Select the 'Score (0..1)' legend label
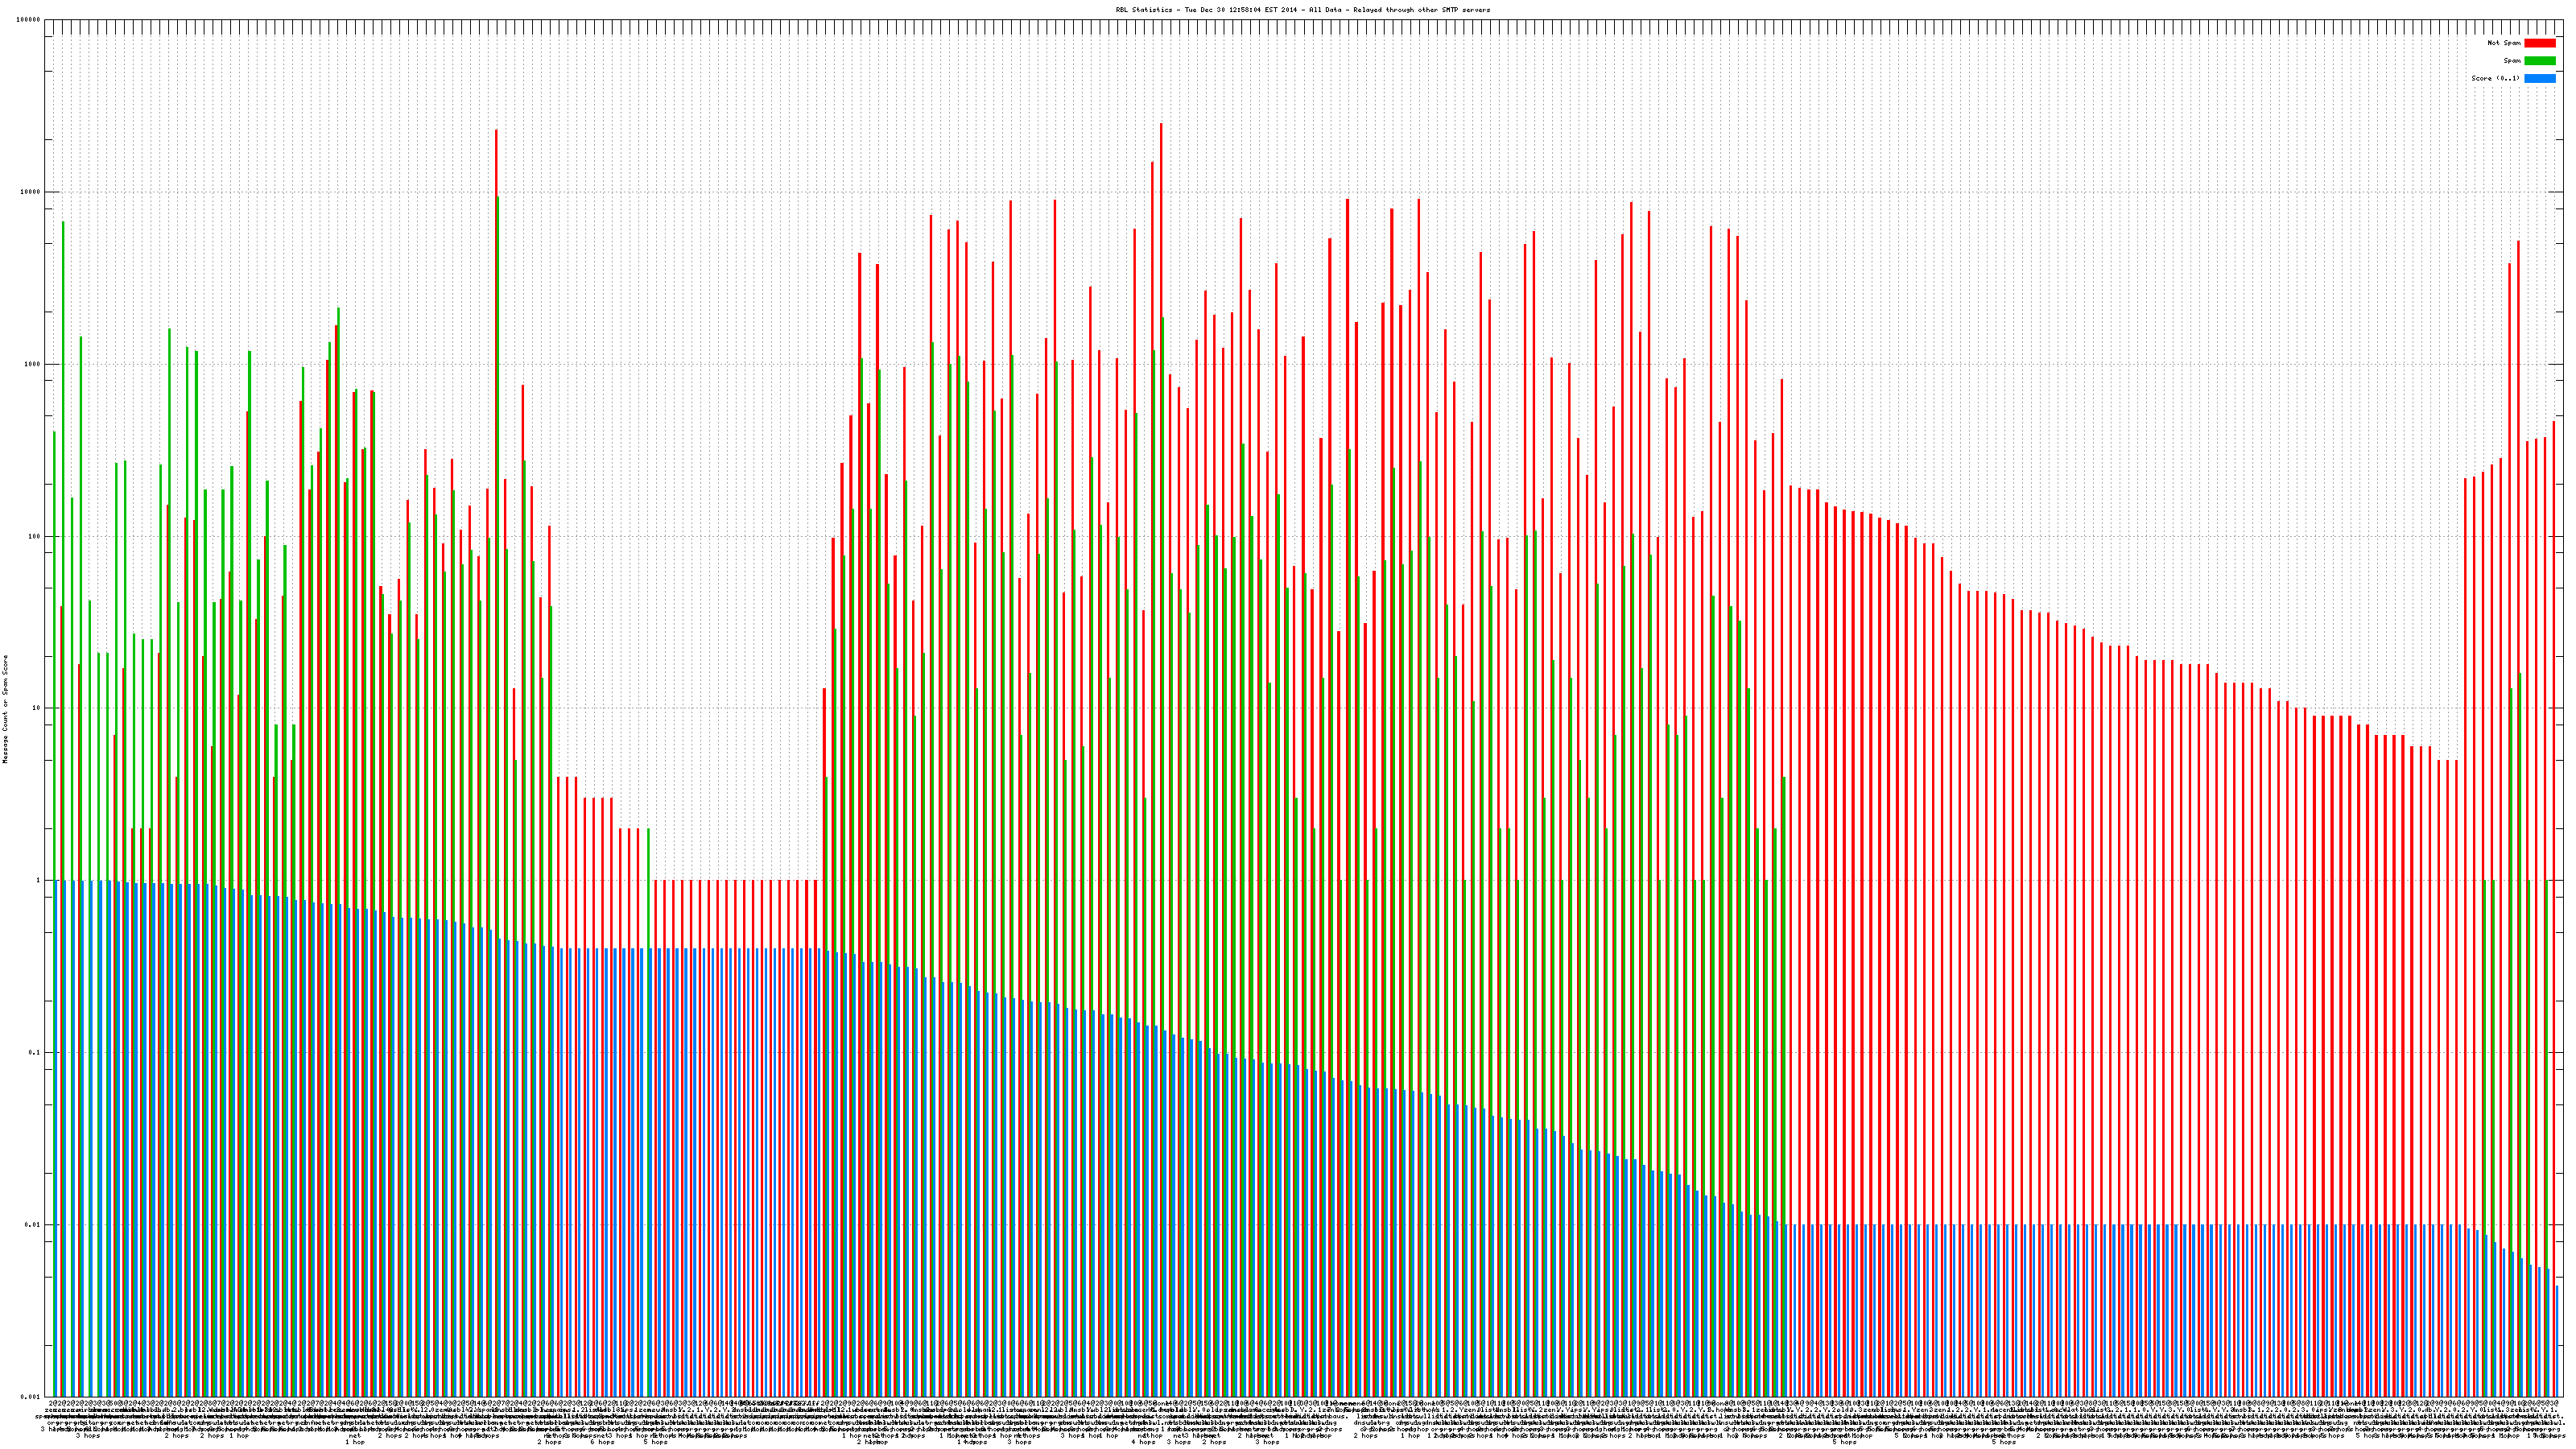The image size is (2576, 1449). point(2495,78)
